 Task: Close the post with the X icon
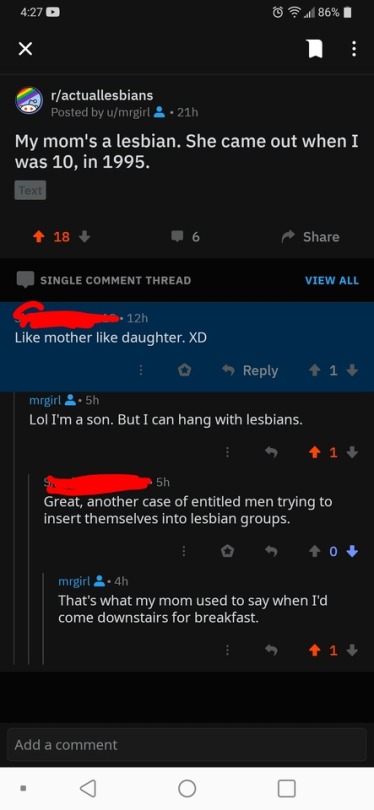[25, 49]
